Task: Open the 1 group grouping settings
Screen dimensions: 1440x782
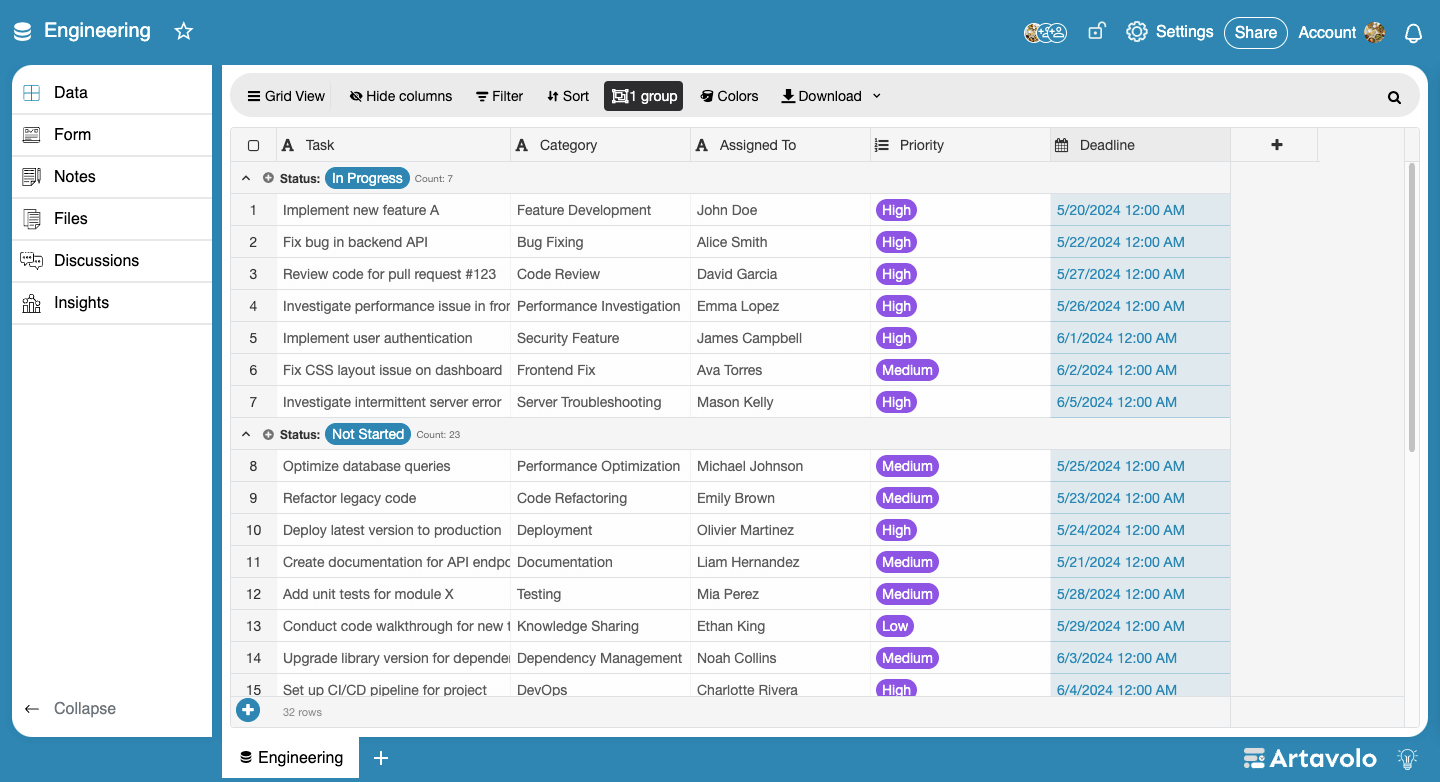Action: tap(644, 96)
